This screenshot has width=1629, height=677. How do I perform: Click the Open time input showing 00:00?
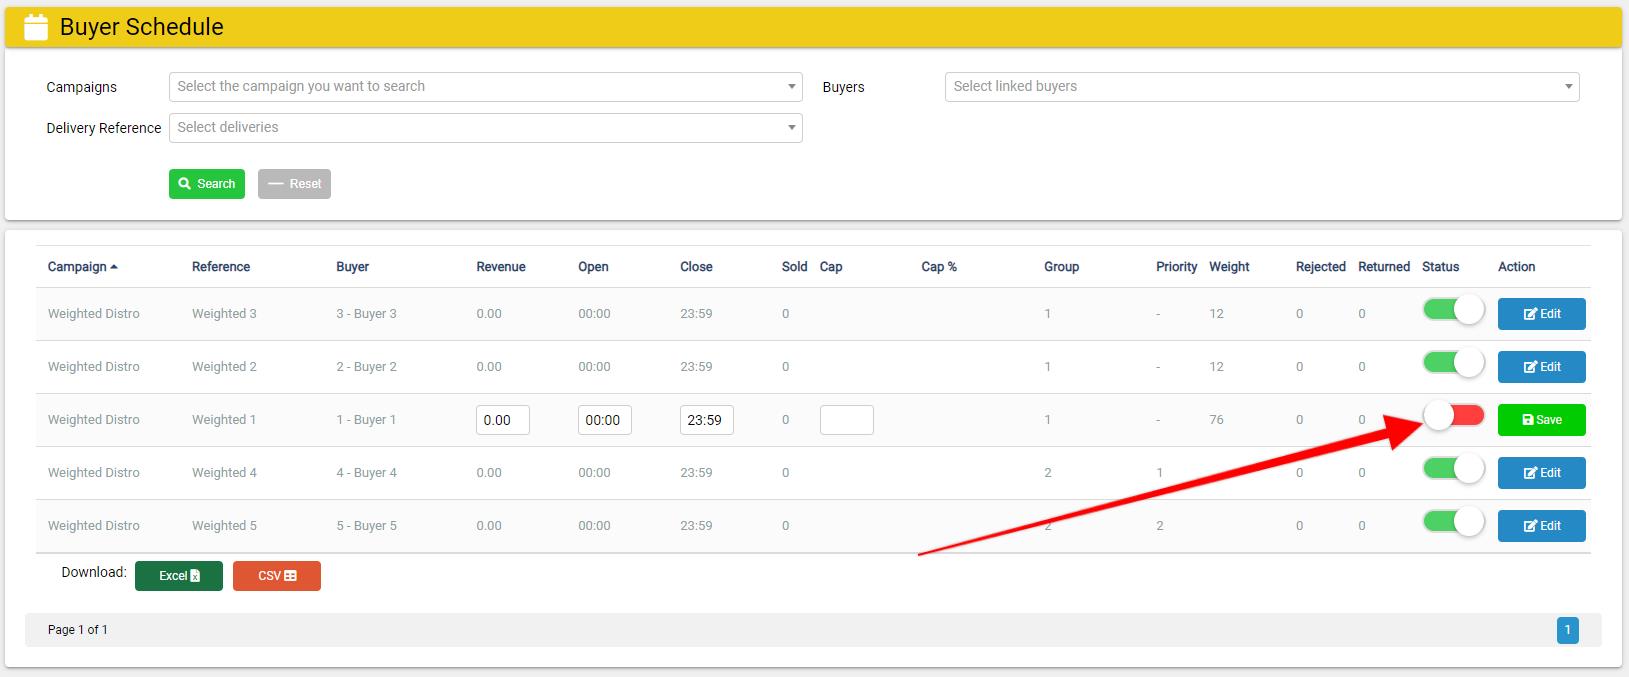point(605,420)
